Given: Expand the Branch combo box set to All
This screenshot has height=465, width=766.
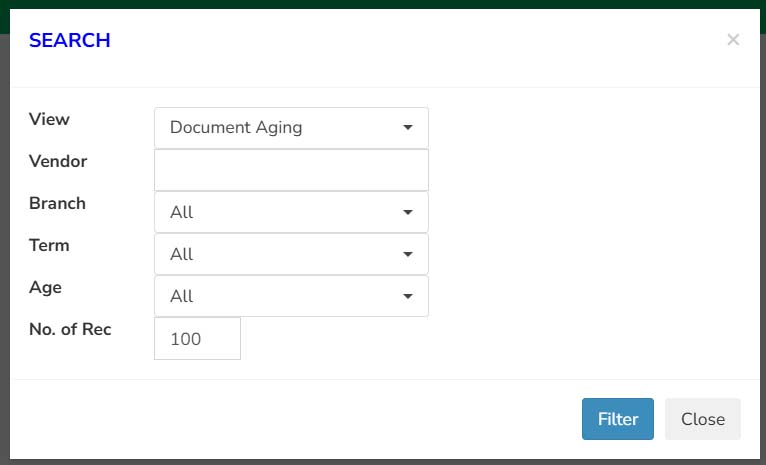Looking at the screenshot, I should click(x=291, y=212).
